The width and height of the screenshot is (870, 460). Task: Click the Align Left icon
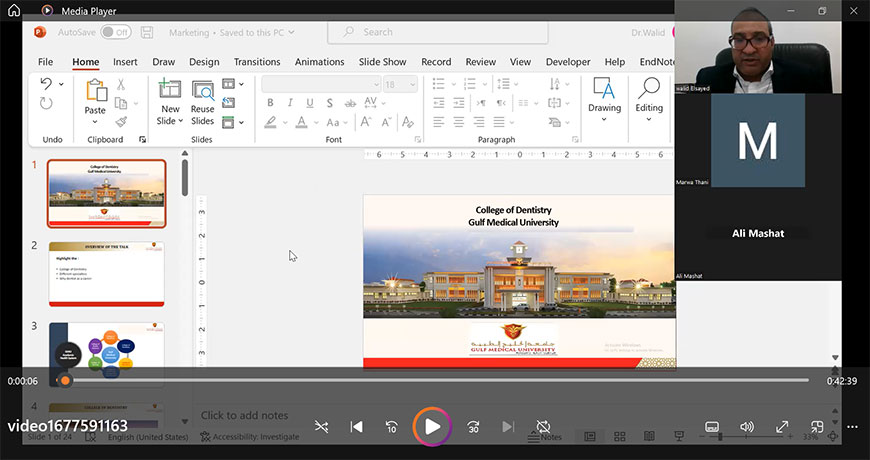point(438,122)
